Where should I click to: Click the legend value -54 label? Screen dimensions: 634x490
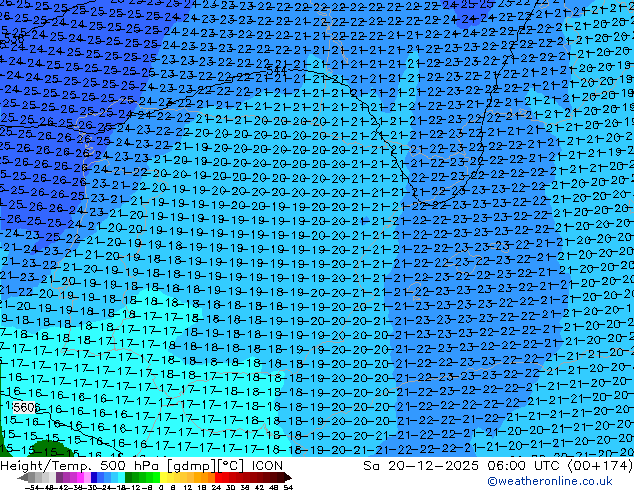(32, 488)
